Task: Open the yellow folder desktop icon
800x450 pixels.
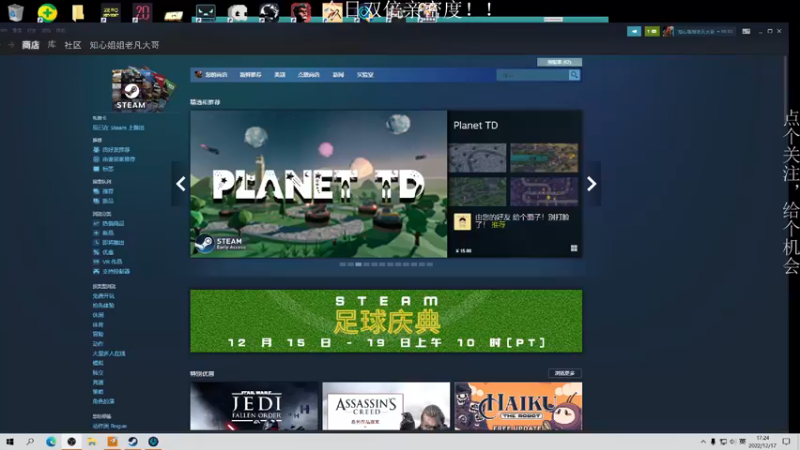Action: (x=78, y=12)
